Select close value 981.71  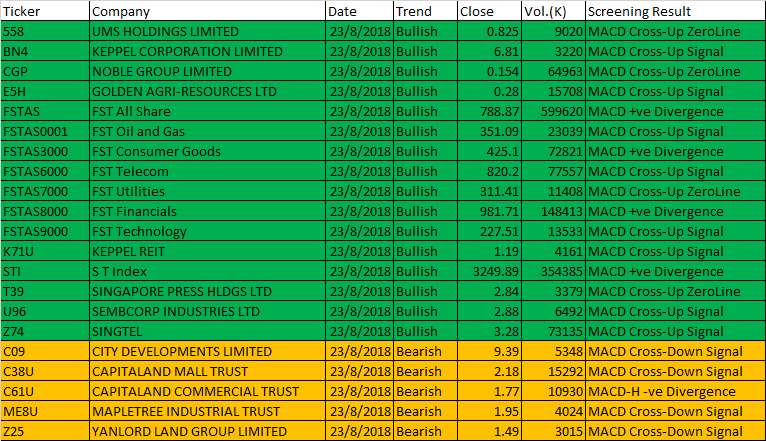(x=489, y=211)
